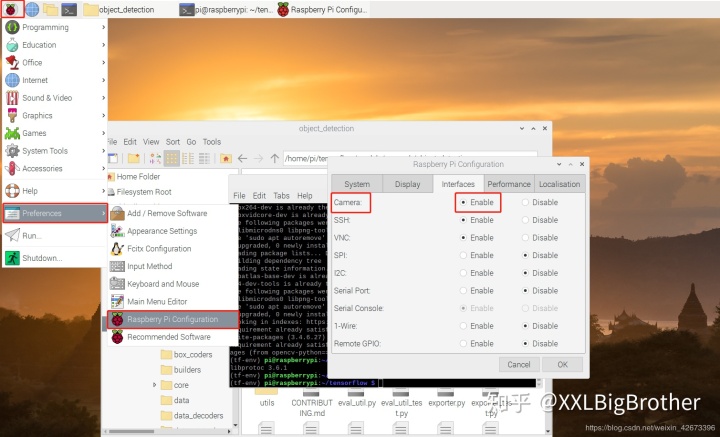This screenshot has width=720, height=437.
Task: Select the Display tab
Action: [x=407, y=184]
